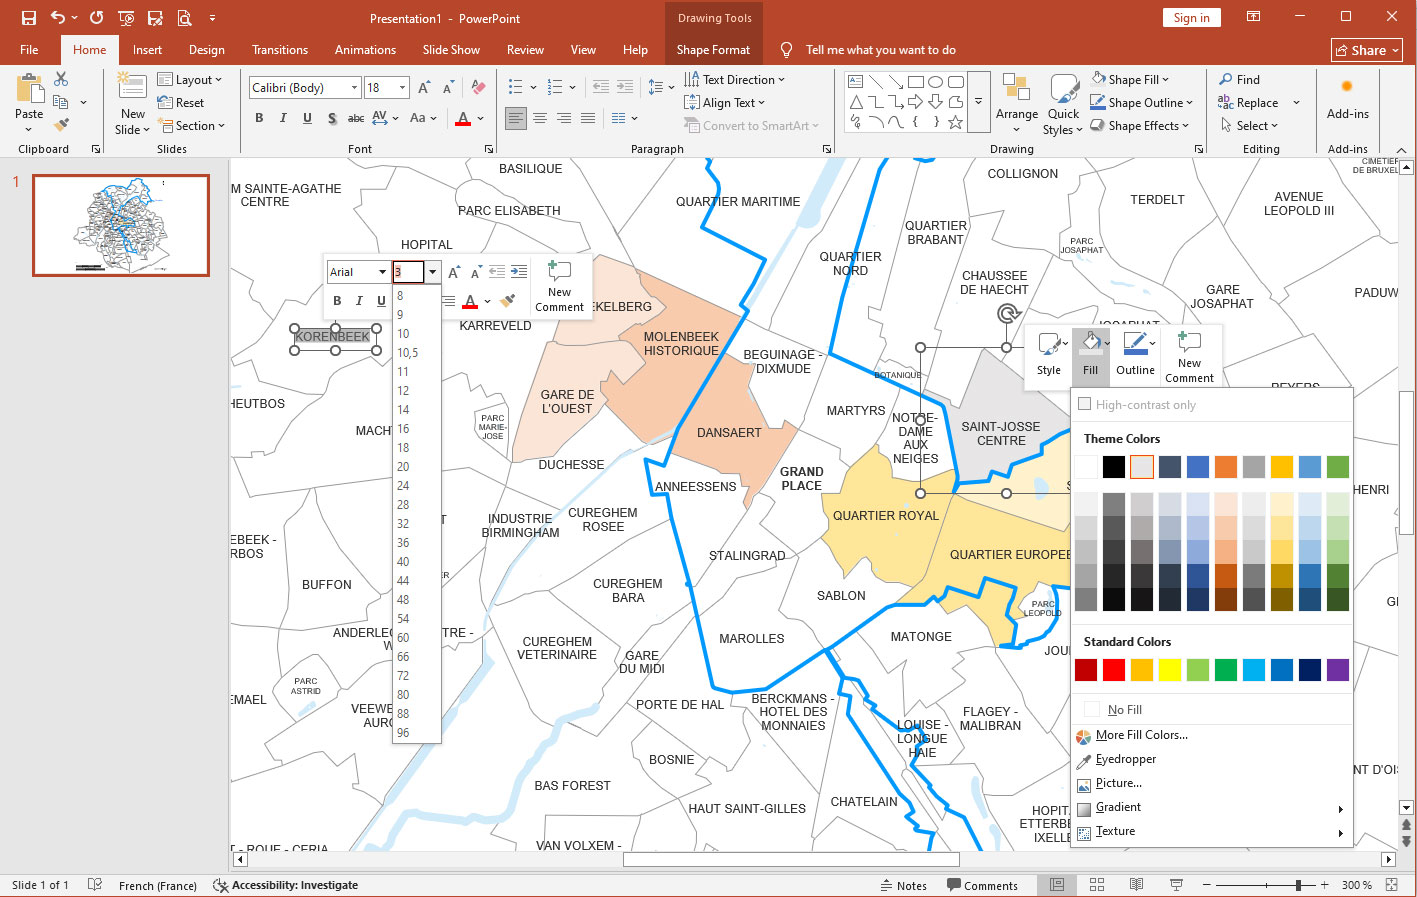Pick the purple standard color swatch
This screenshot has width=1417, height=897.
(1338, 670)
